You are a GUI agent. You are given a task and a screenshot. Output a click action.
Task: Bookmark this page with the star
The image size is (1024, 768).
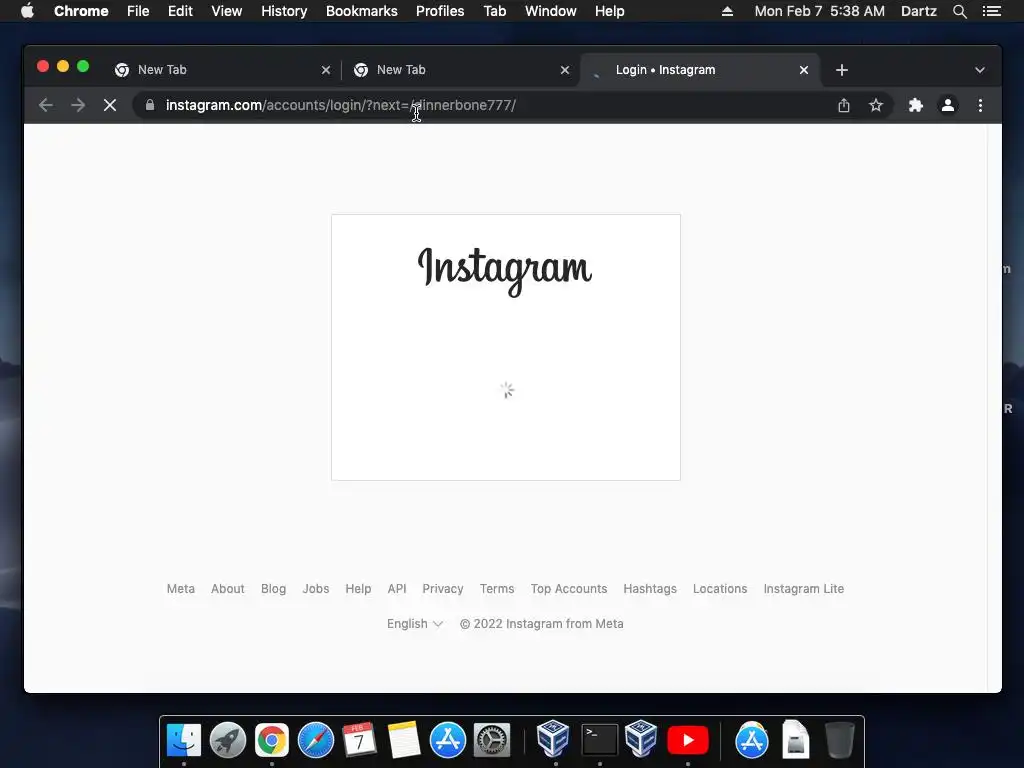pos(876,105)
